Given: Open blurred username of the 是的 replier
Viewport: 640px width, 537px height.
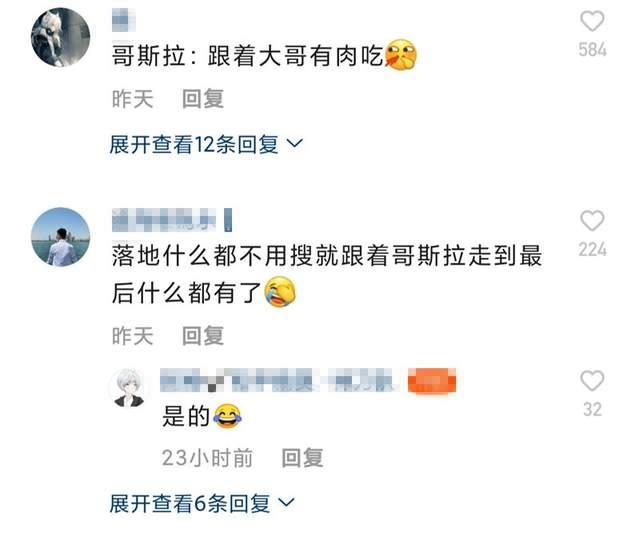Looking at the screenshot, I should (x=280, y=380).
